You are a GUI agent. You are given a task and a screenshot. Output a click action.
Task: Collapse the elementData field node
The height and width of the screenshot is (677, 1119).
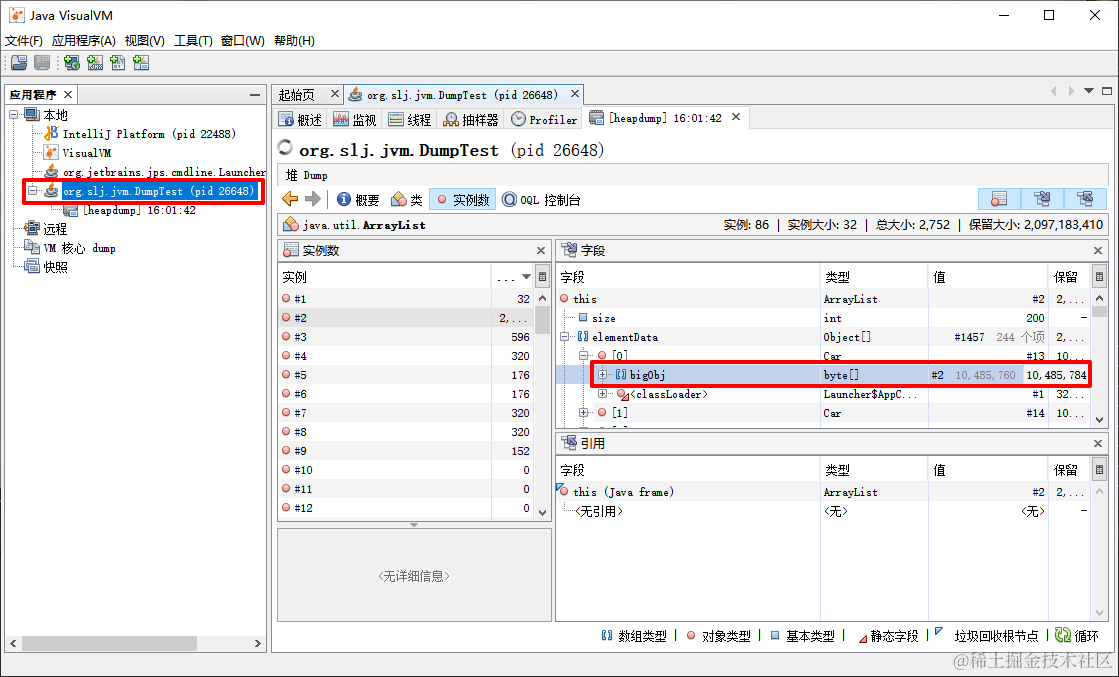click(x=564, y=337)
